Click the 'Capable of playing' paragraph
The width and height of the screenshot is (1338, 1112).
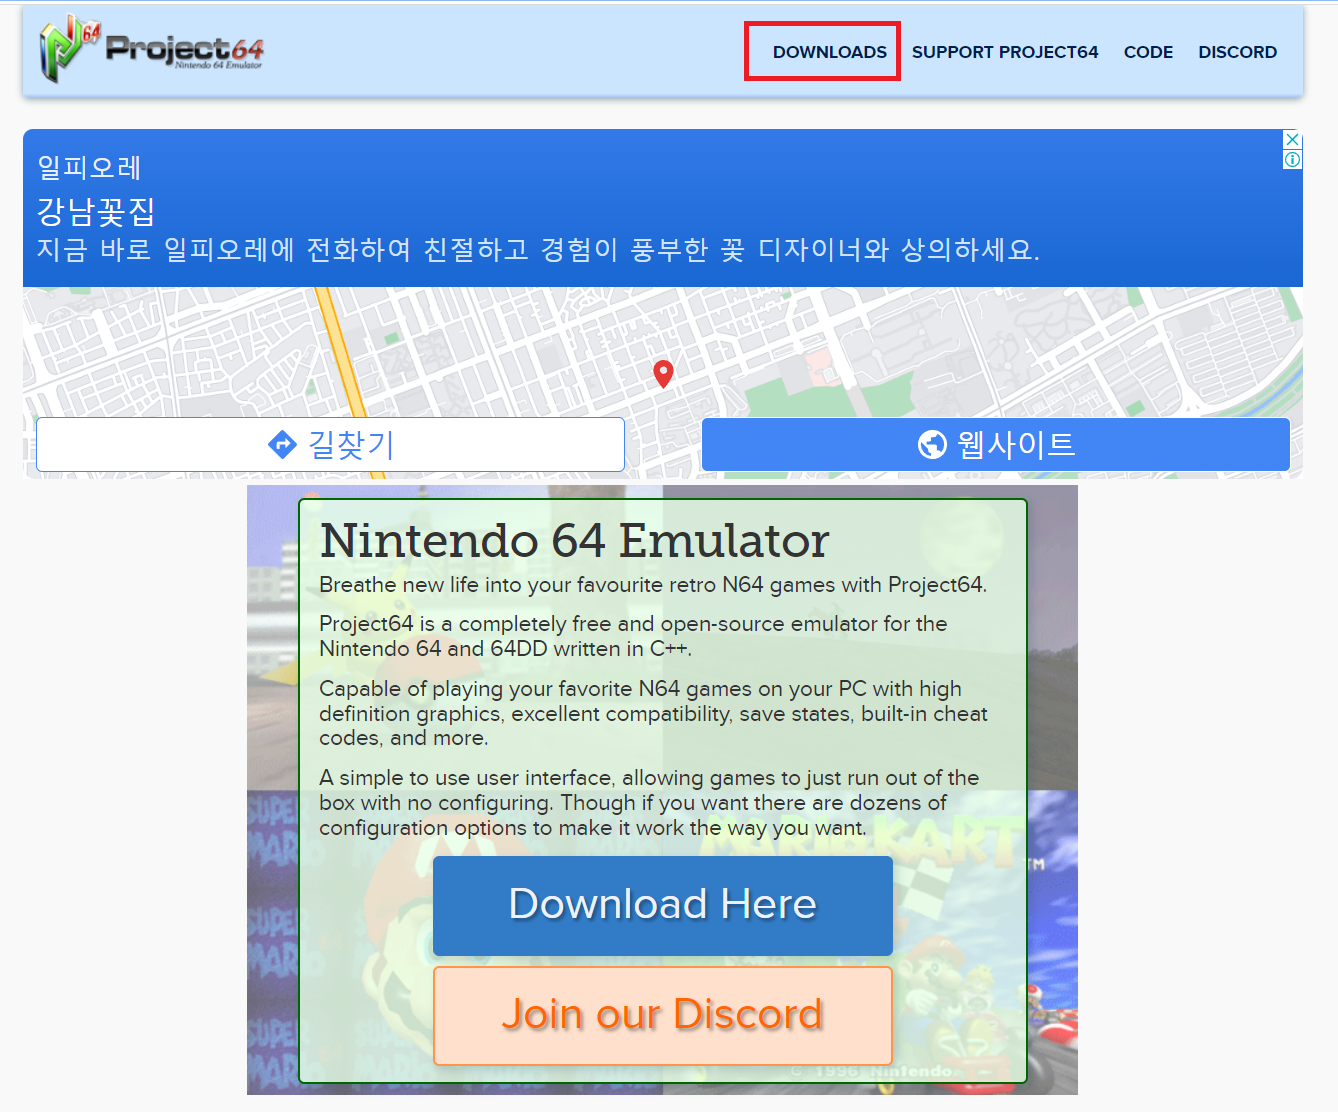coord(653,713)
